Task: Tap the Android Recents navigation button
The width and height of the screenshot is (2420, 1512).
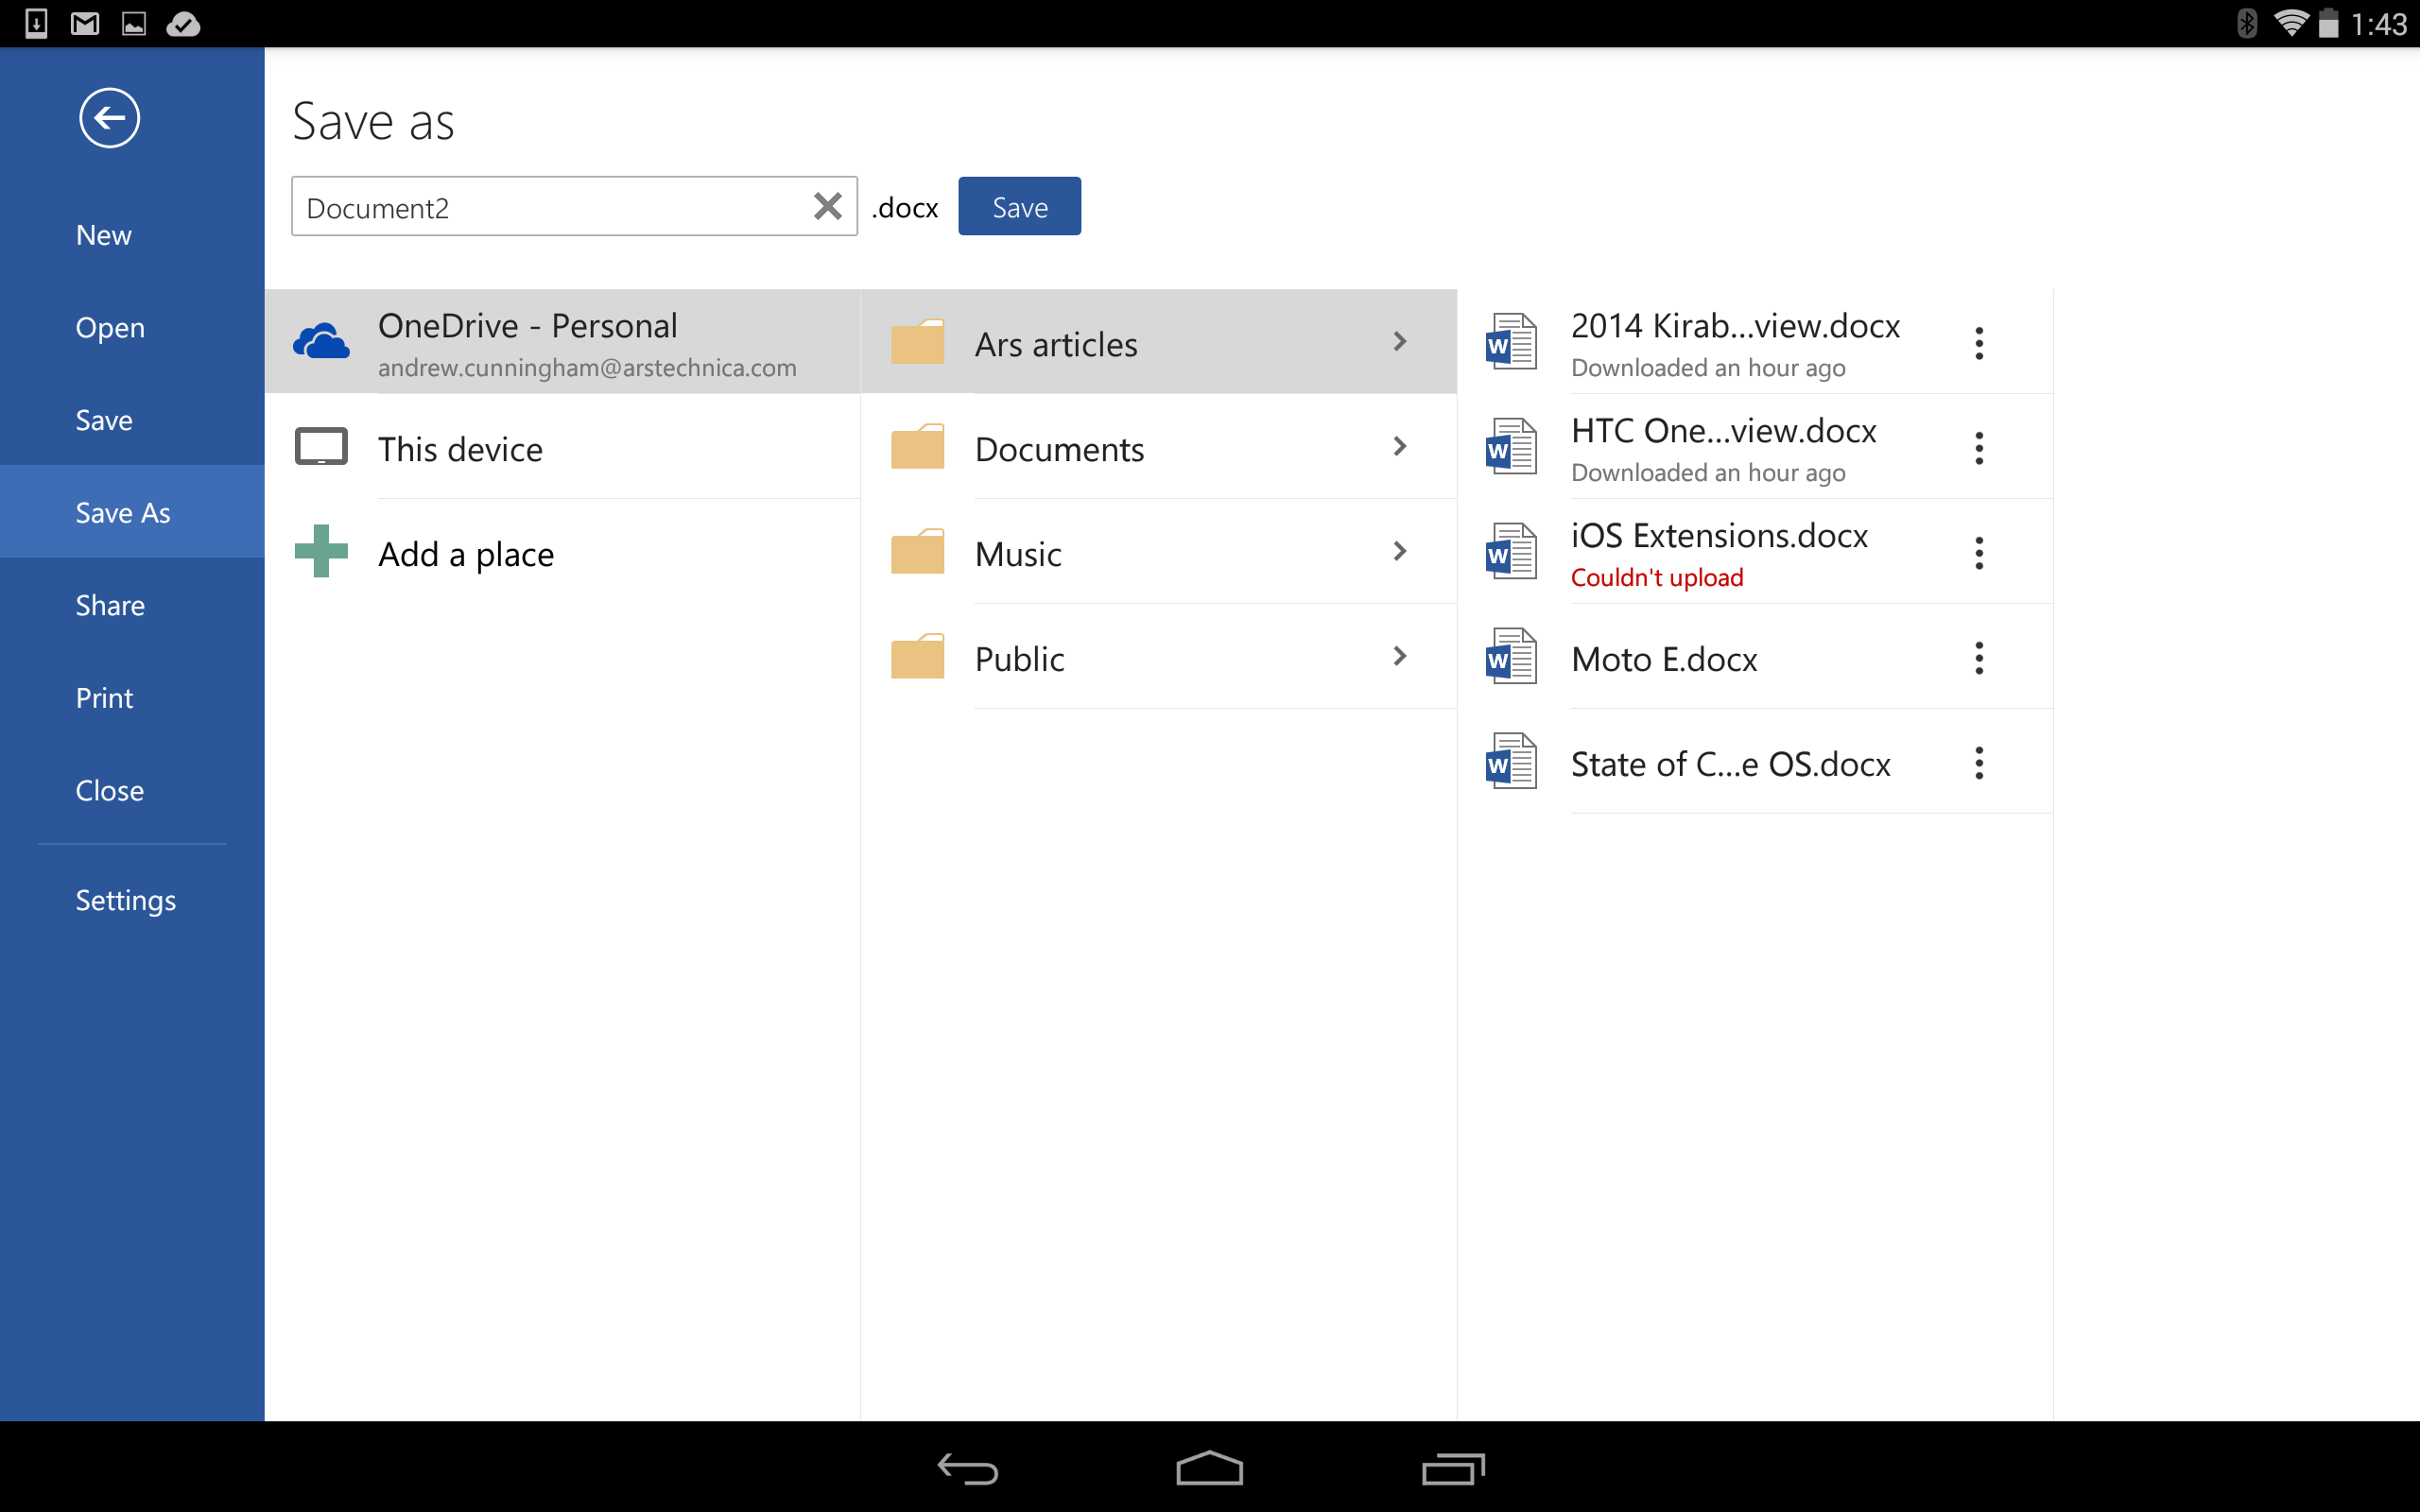Action: click(x=1453, y=1468)
